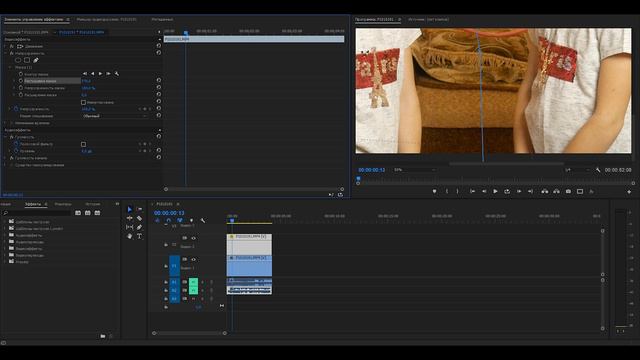The width and height of the screenshot is (640, 360).
Task: Choose the Slip tool
Action: tap(130, 227)
